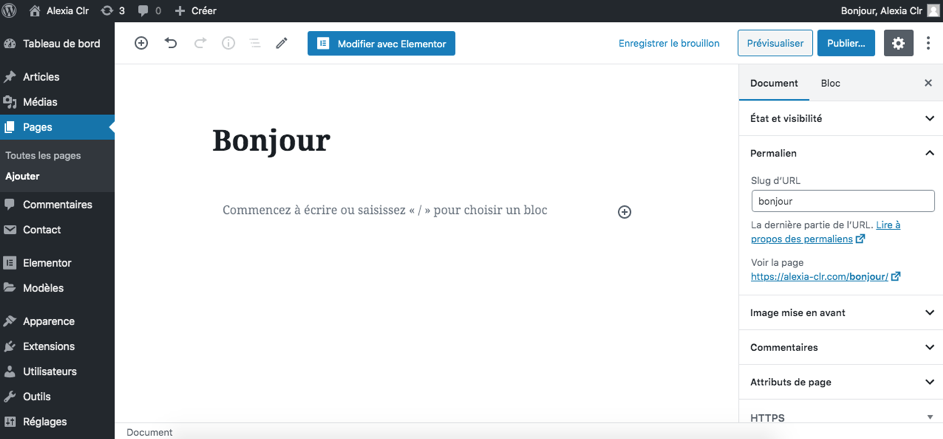Click the Prévisualiser button
Viewport: 943px width, 439px height.
[x=775, y=43]
